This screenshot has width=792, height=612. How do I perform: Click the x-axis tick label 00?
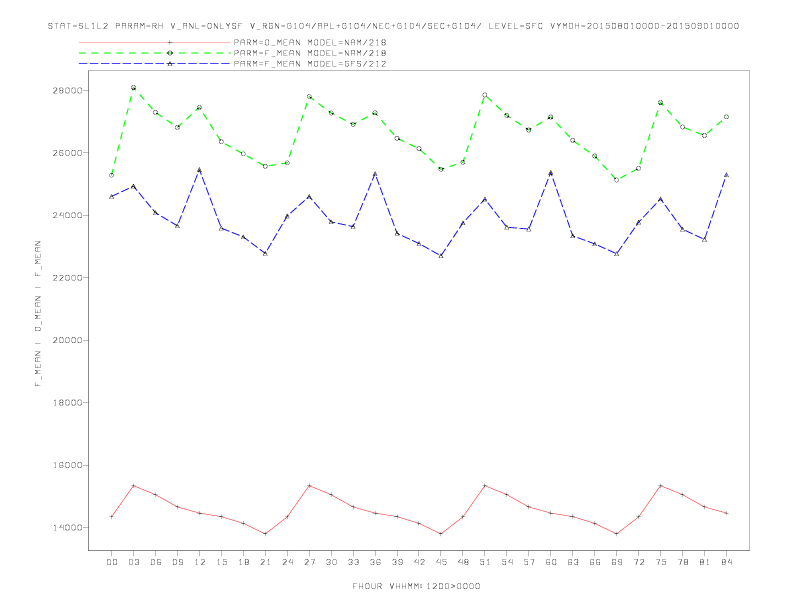[112, 562]
